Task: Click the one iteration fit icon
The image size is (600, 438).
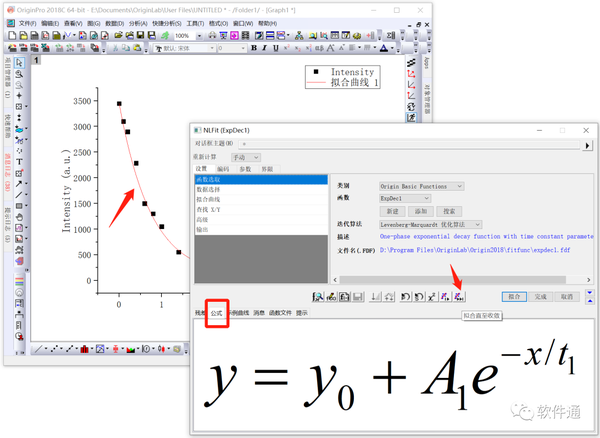Action: [x=445, y=296]
